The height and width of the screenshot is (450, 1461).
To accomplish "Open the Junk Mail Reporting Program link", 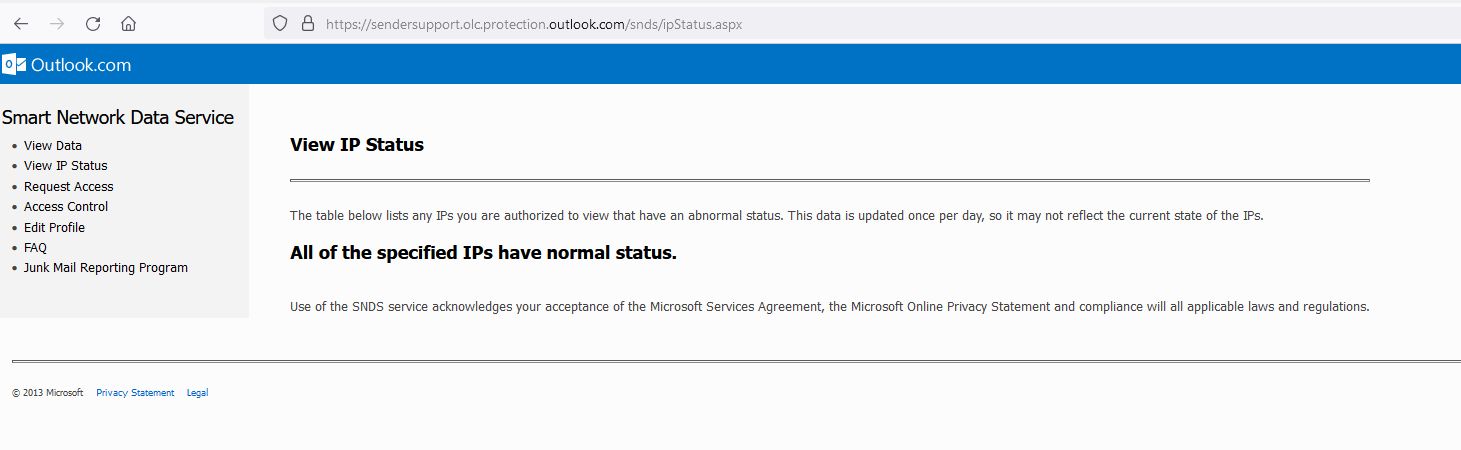I will click(x=105, y=268).
